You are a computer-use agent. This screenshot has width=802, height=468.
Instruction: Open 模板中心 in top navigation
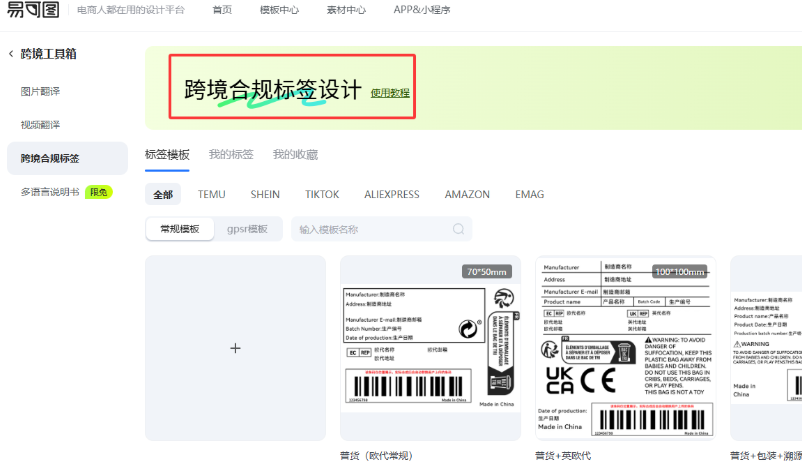(x=279, y=10)
